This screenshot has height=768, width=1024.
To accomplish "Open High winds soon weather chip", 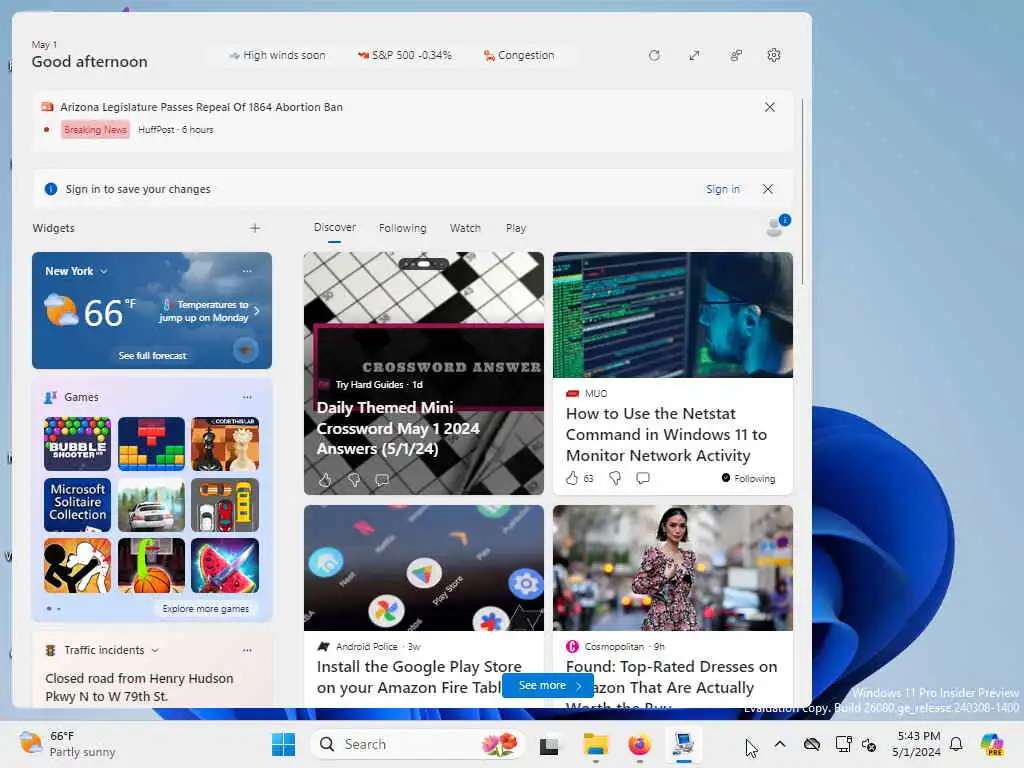I will pos(277,56).
